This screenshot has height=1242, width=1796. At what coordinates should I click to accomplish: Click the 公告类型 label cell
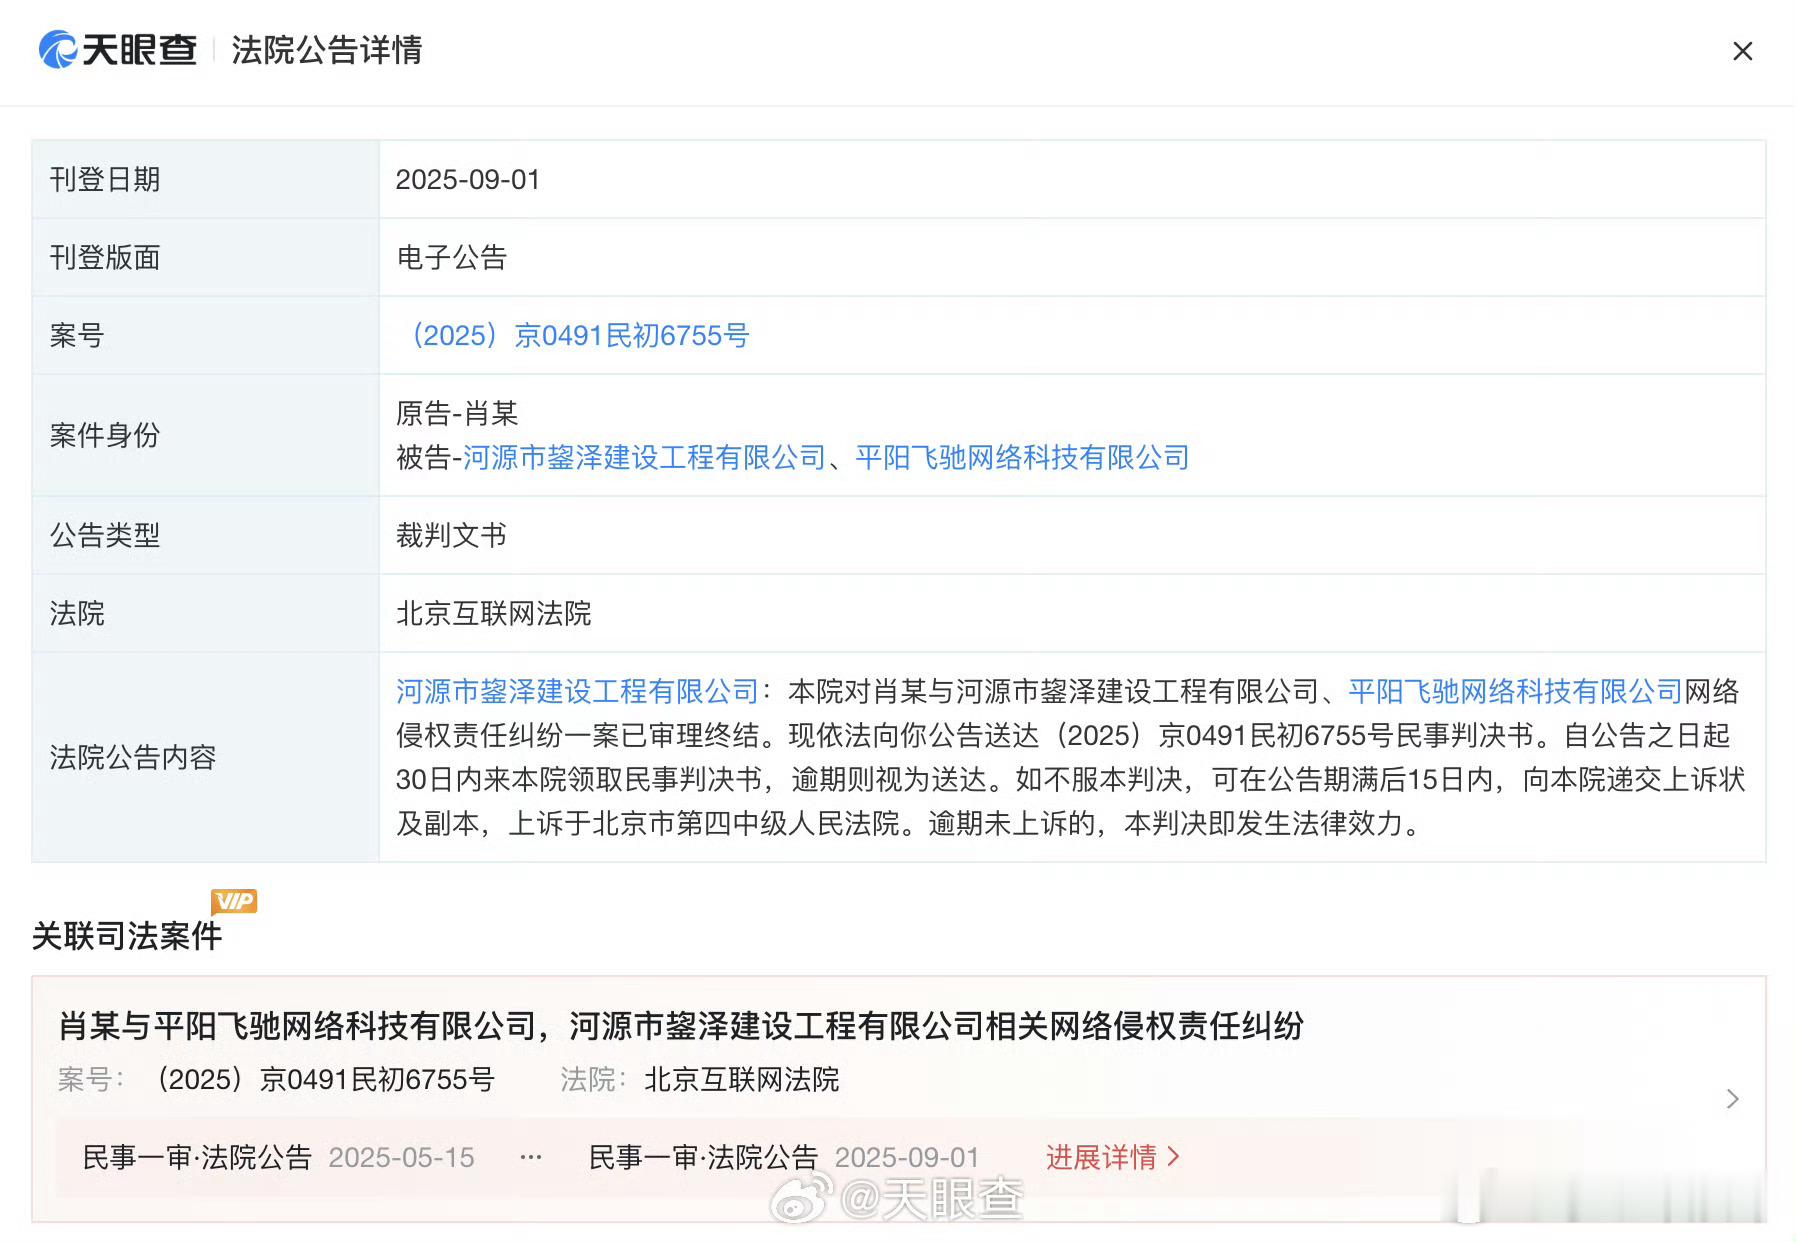205,536
